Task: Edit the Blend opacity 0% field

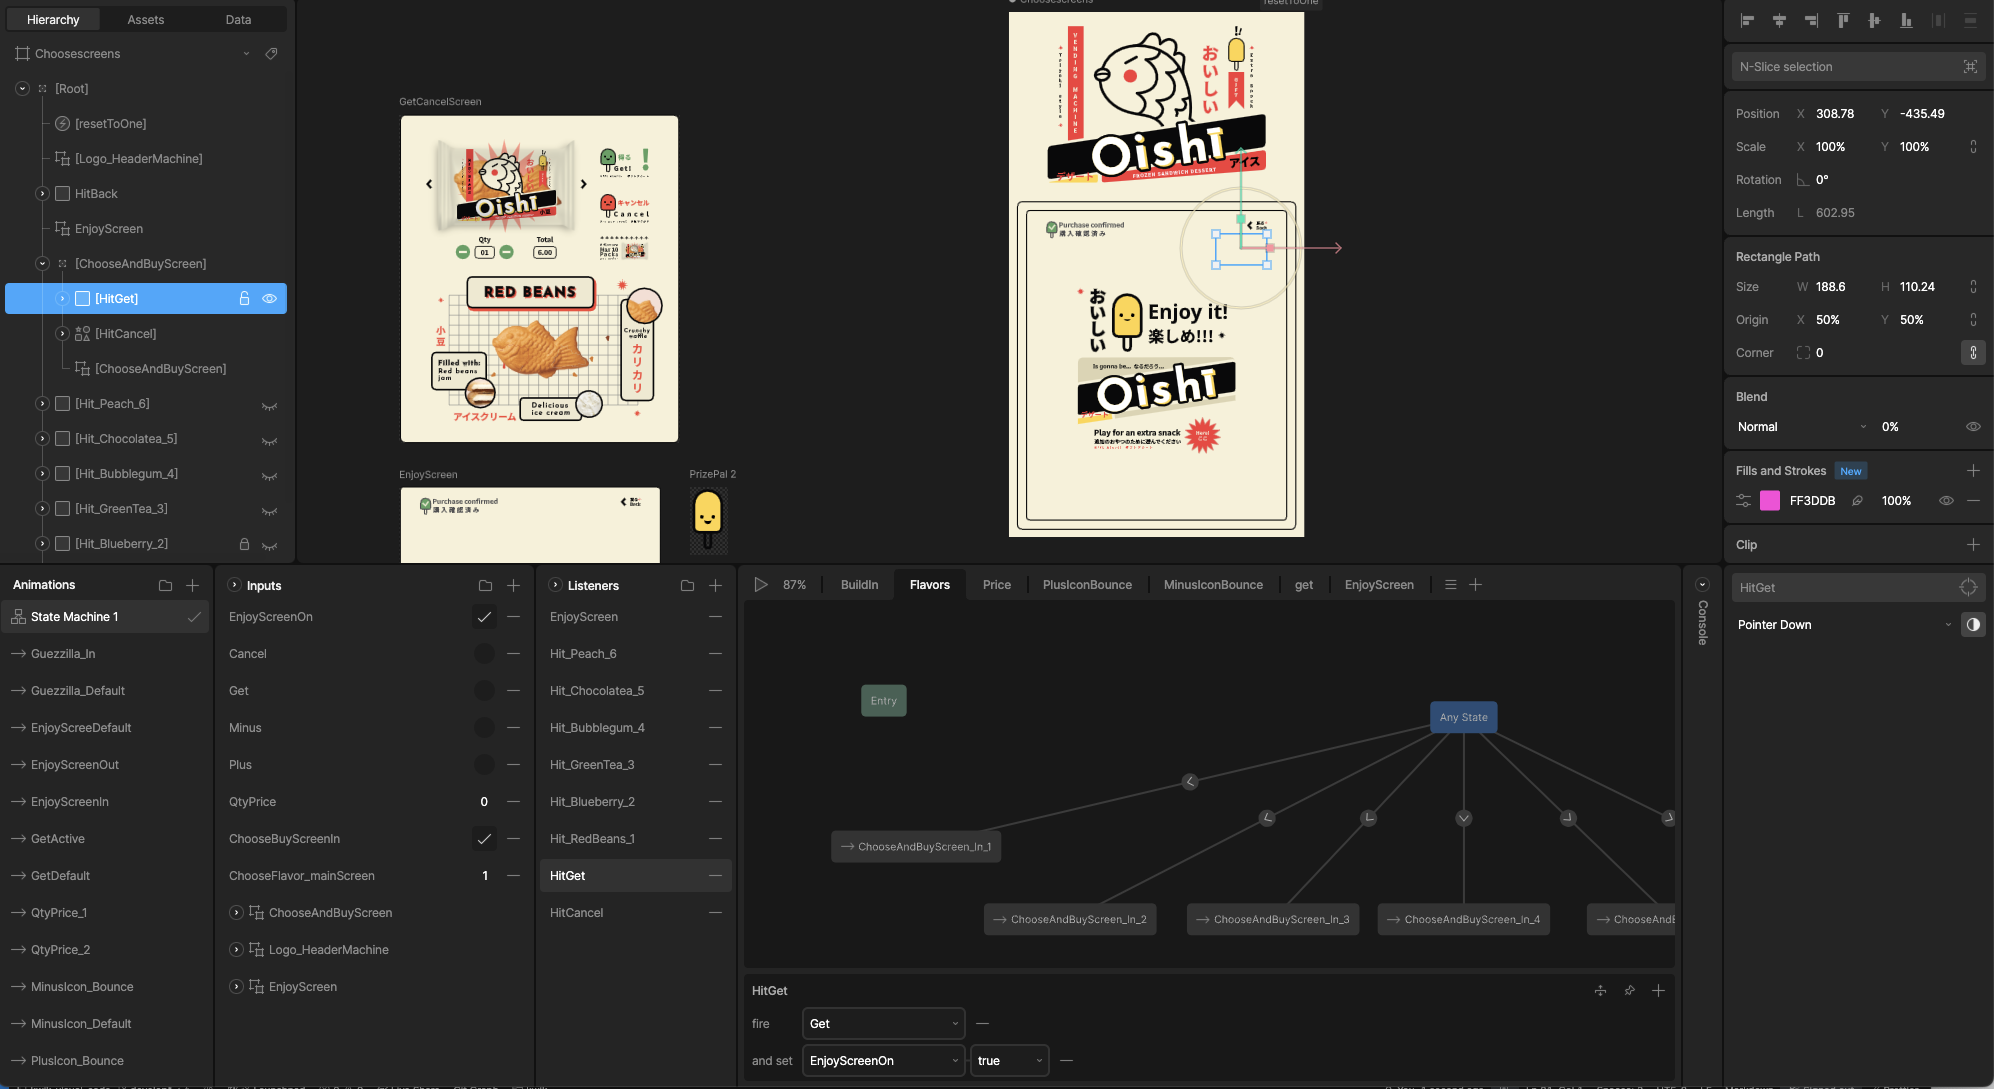Action: pyautogui.click(x=1890, y=426)
